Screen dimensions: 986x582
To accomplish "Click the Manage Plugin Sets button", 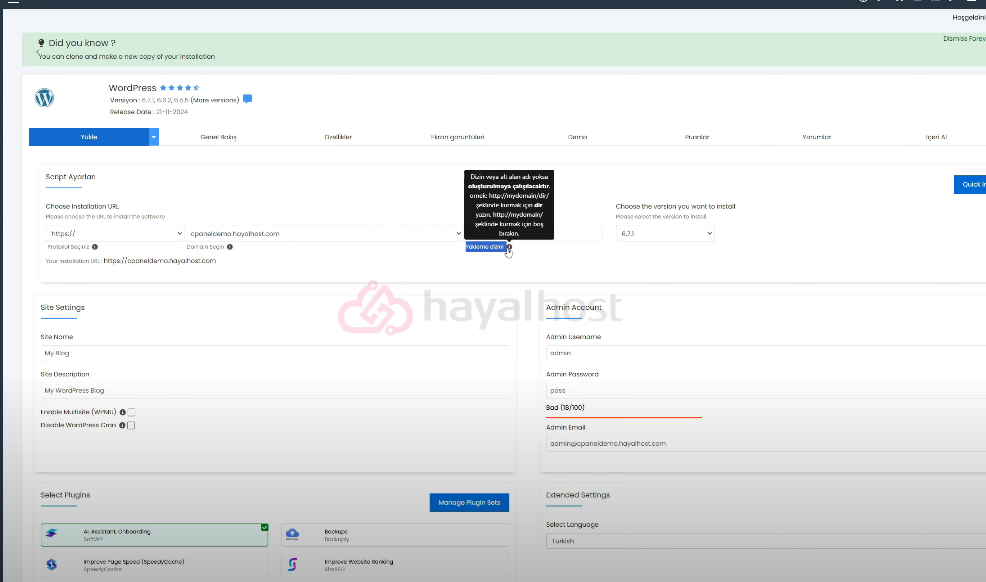I will 469,503.
